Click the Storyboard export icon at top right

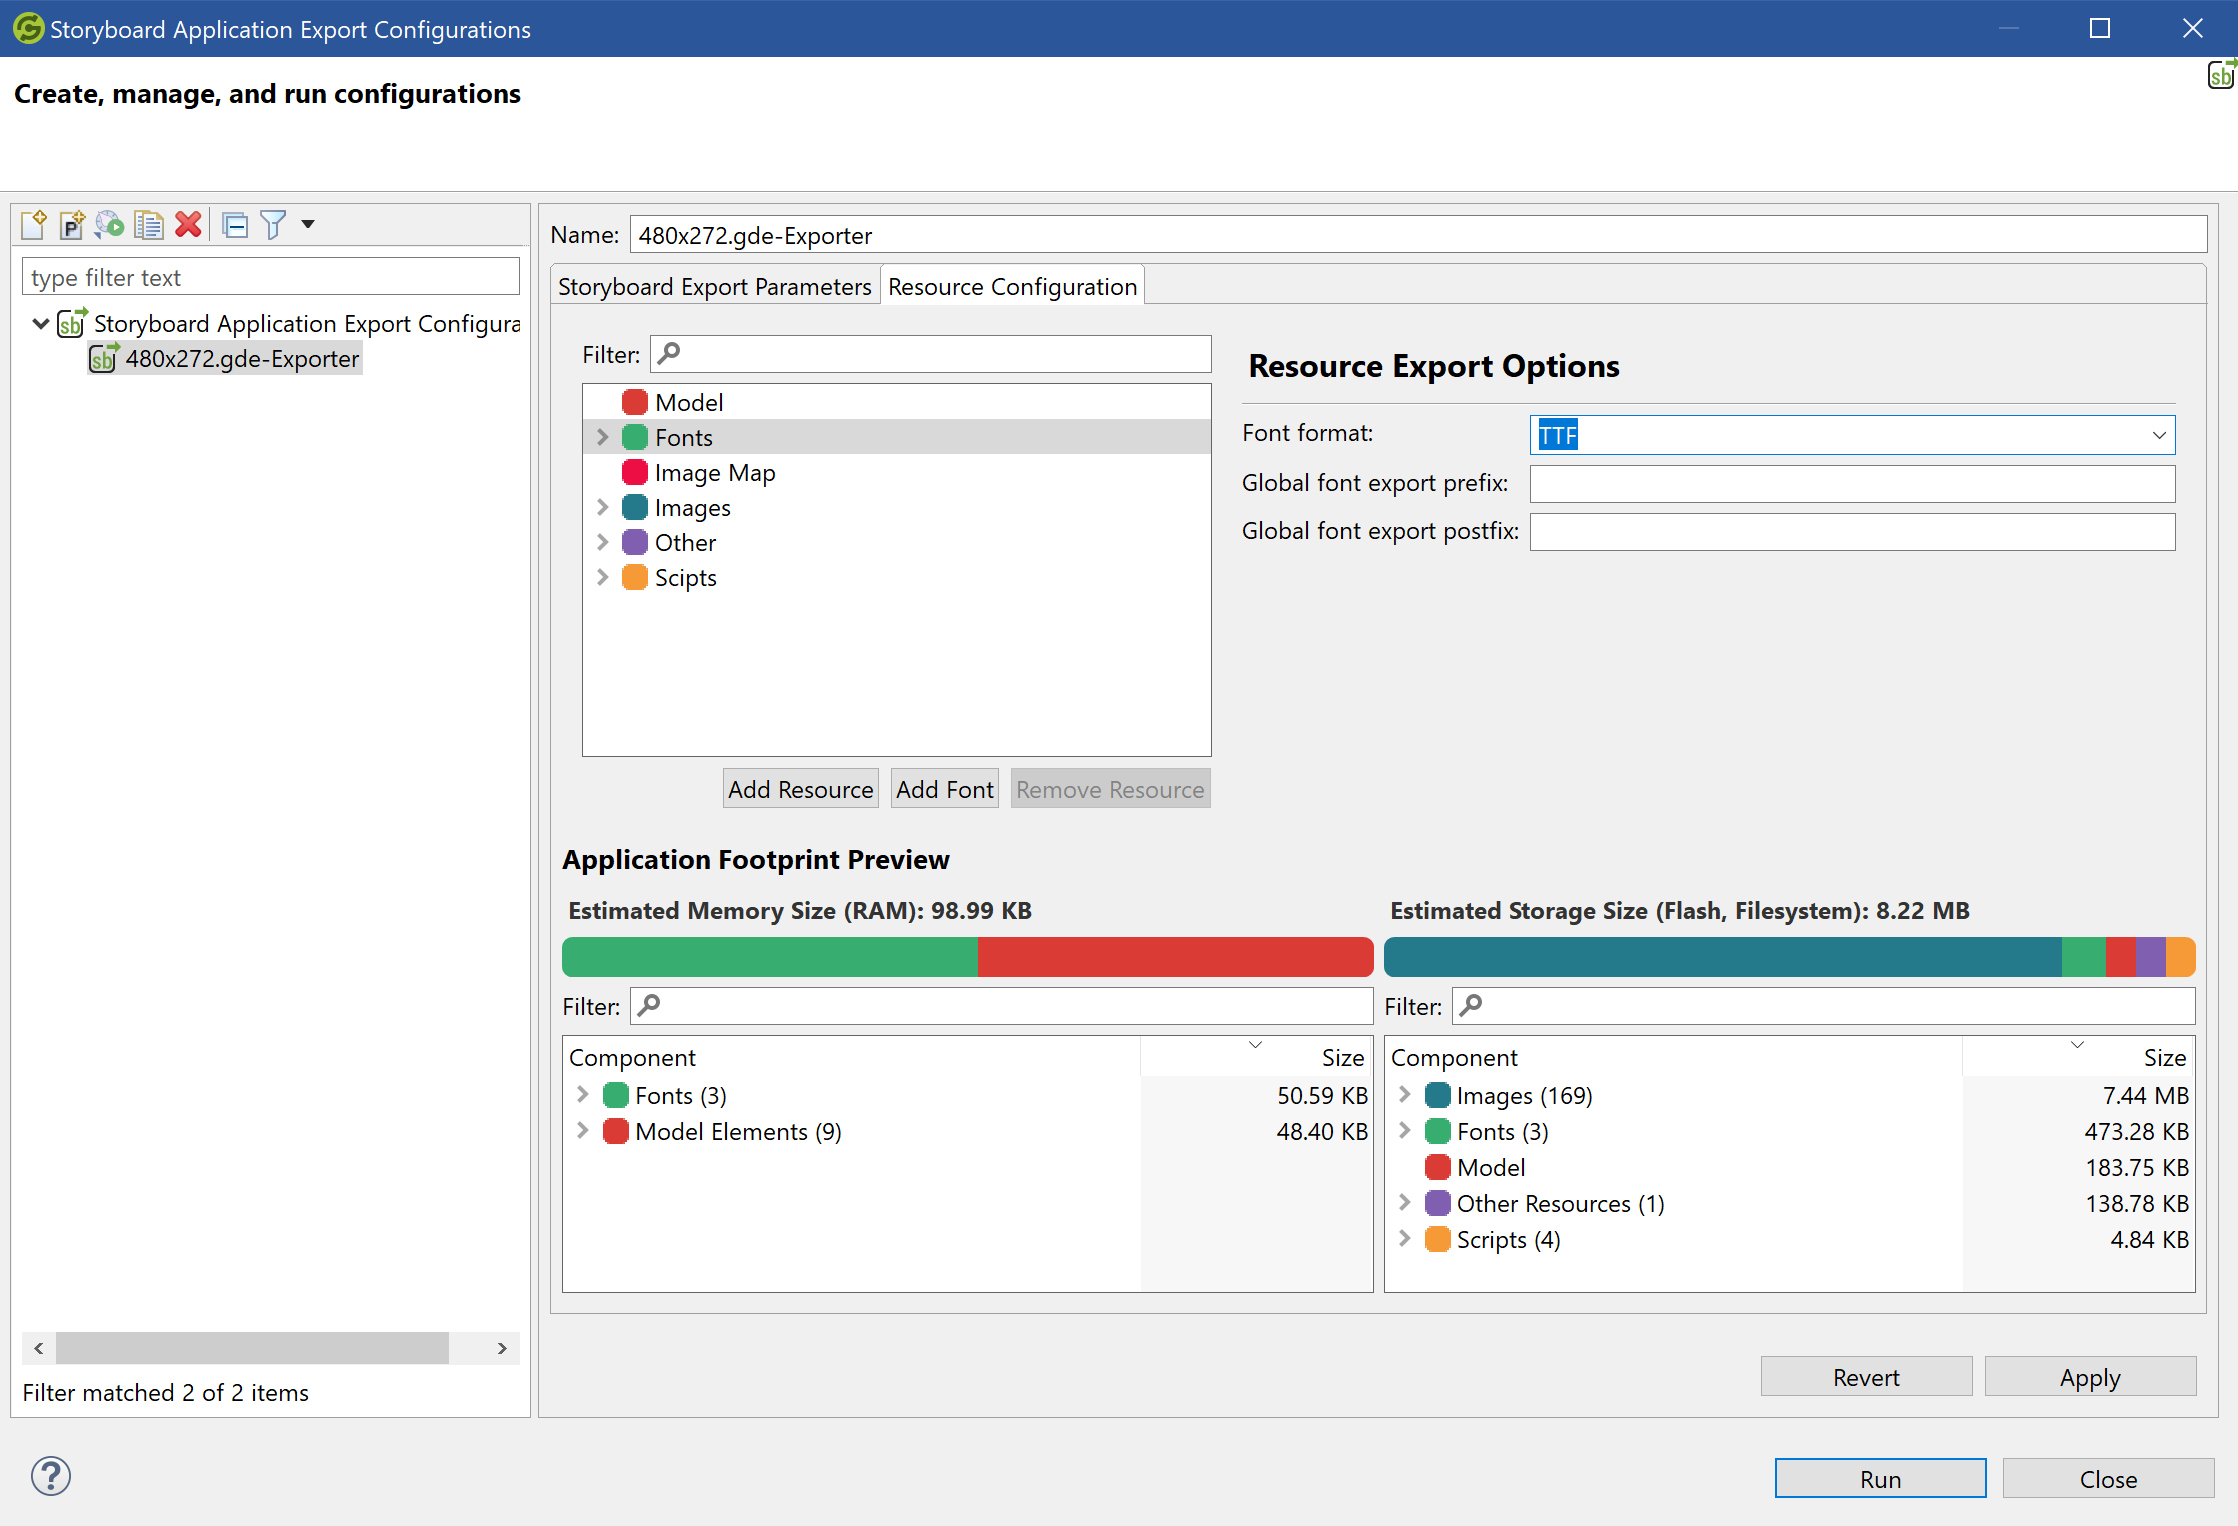tap(2221, 74)
